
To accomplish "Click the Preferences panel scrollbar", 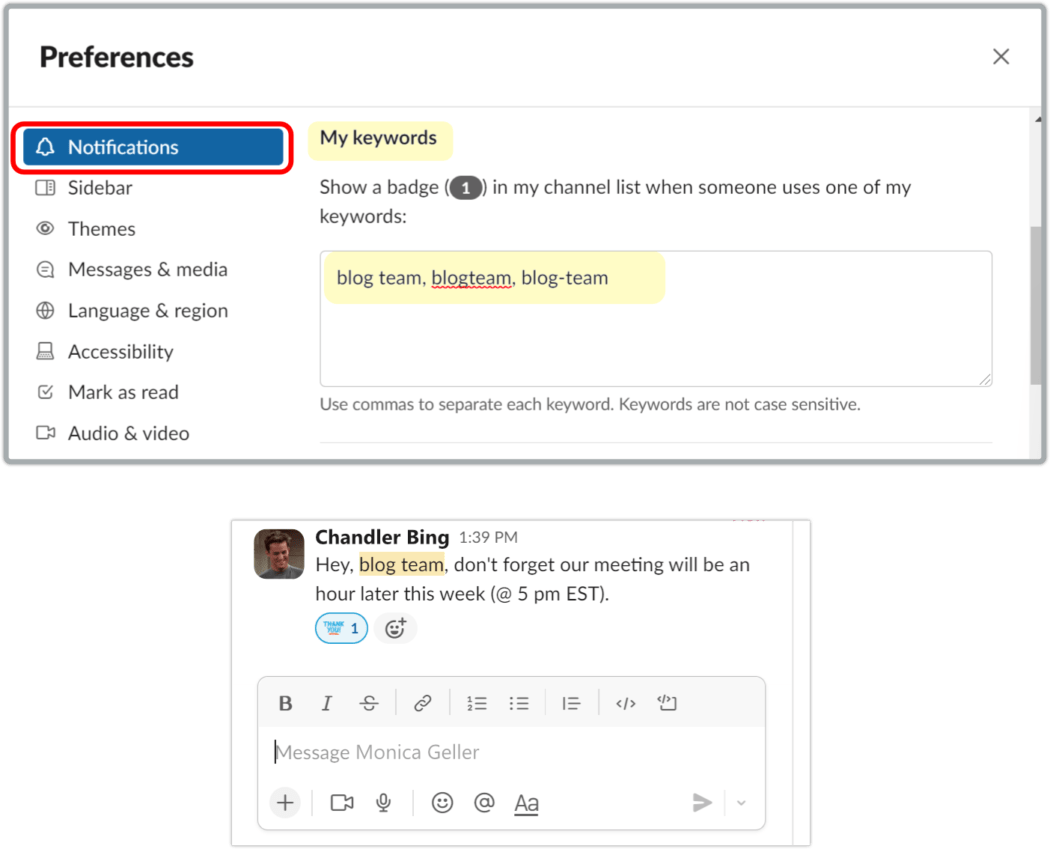I will coord(1036,305).
